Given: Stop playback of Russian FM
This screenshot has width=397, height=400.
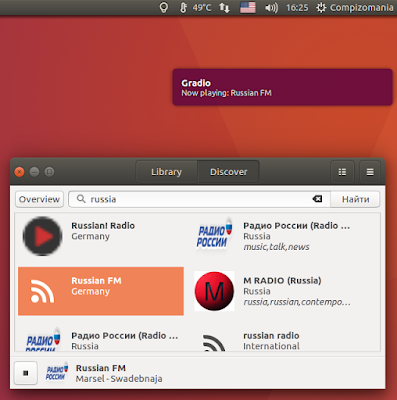Looking at the screenshot, I should tap(26, 373).
